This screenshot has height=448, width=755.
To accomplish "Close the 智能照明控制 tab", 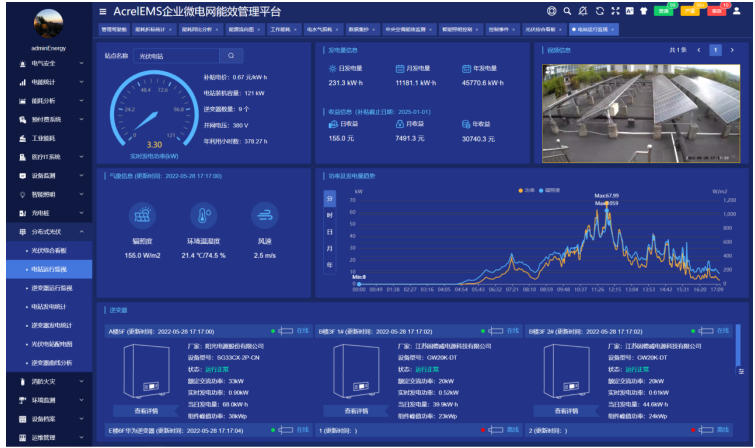I will pos(477,30).
